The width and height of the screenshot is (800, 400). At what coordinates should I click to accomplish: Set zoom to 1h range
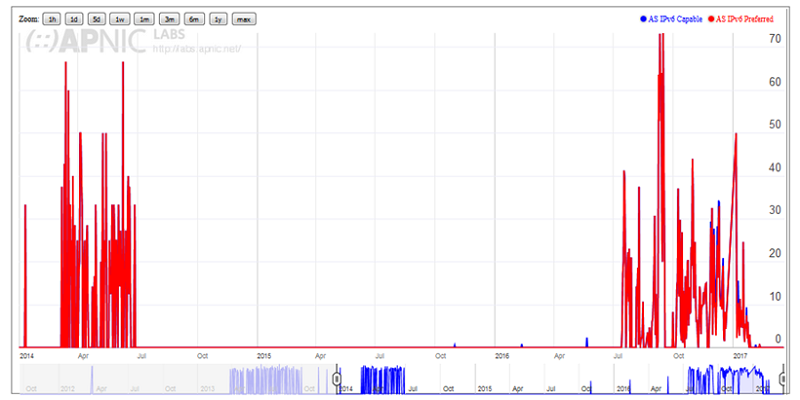click(x=52, y=19)
